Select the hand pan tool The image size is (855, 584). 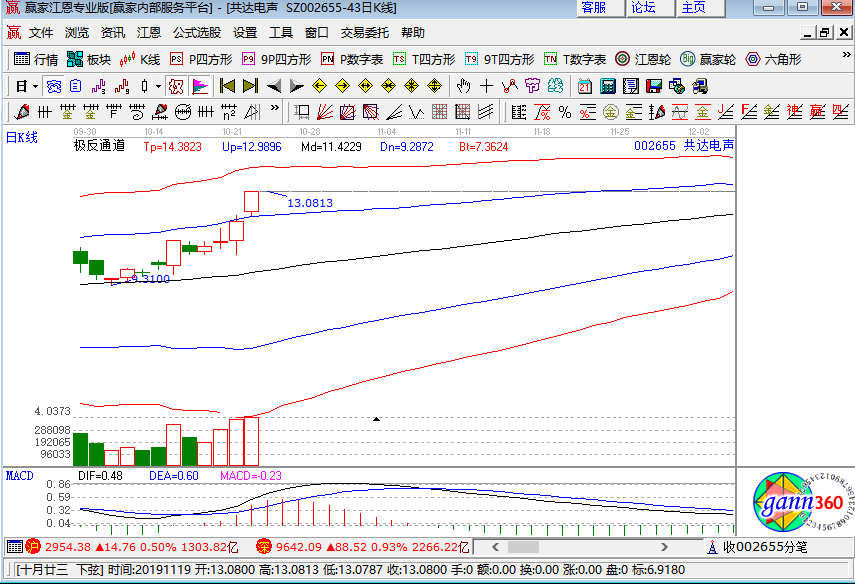[463, 86]
